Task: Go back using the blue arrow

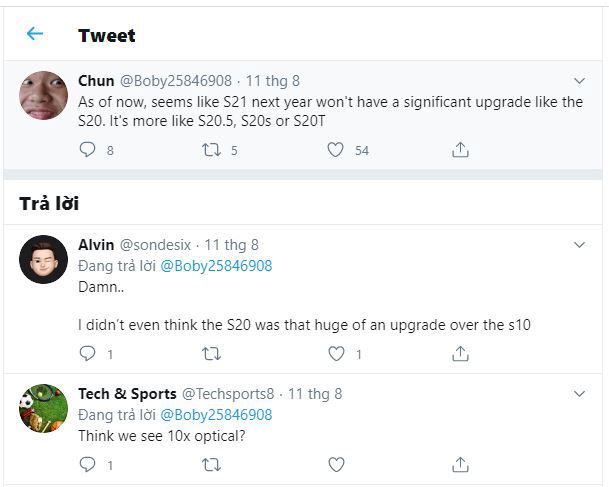Action: [x=35, y=34]
